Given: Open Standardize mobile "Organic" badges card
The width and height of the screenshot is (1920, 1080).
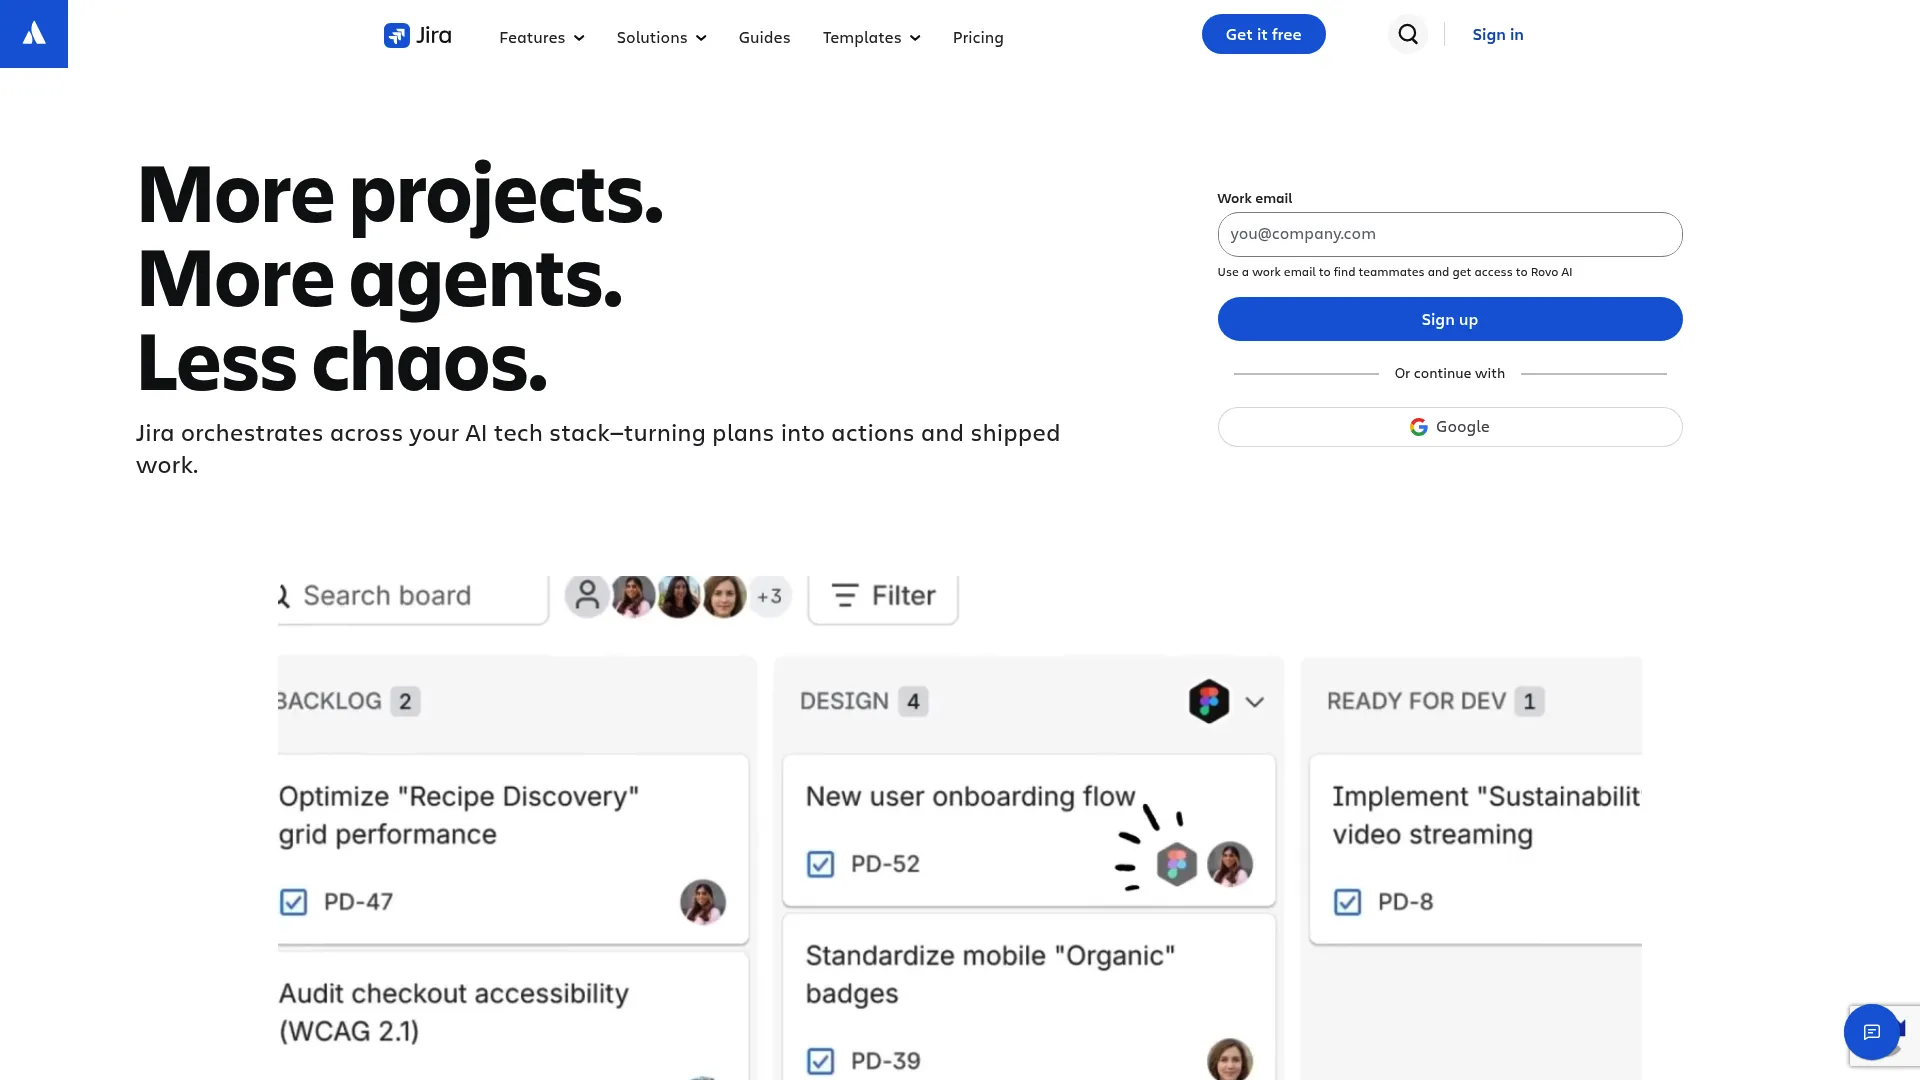Looking at the screenshot, I should point(1029,997).
